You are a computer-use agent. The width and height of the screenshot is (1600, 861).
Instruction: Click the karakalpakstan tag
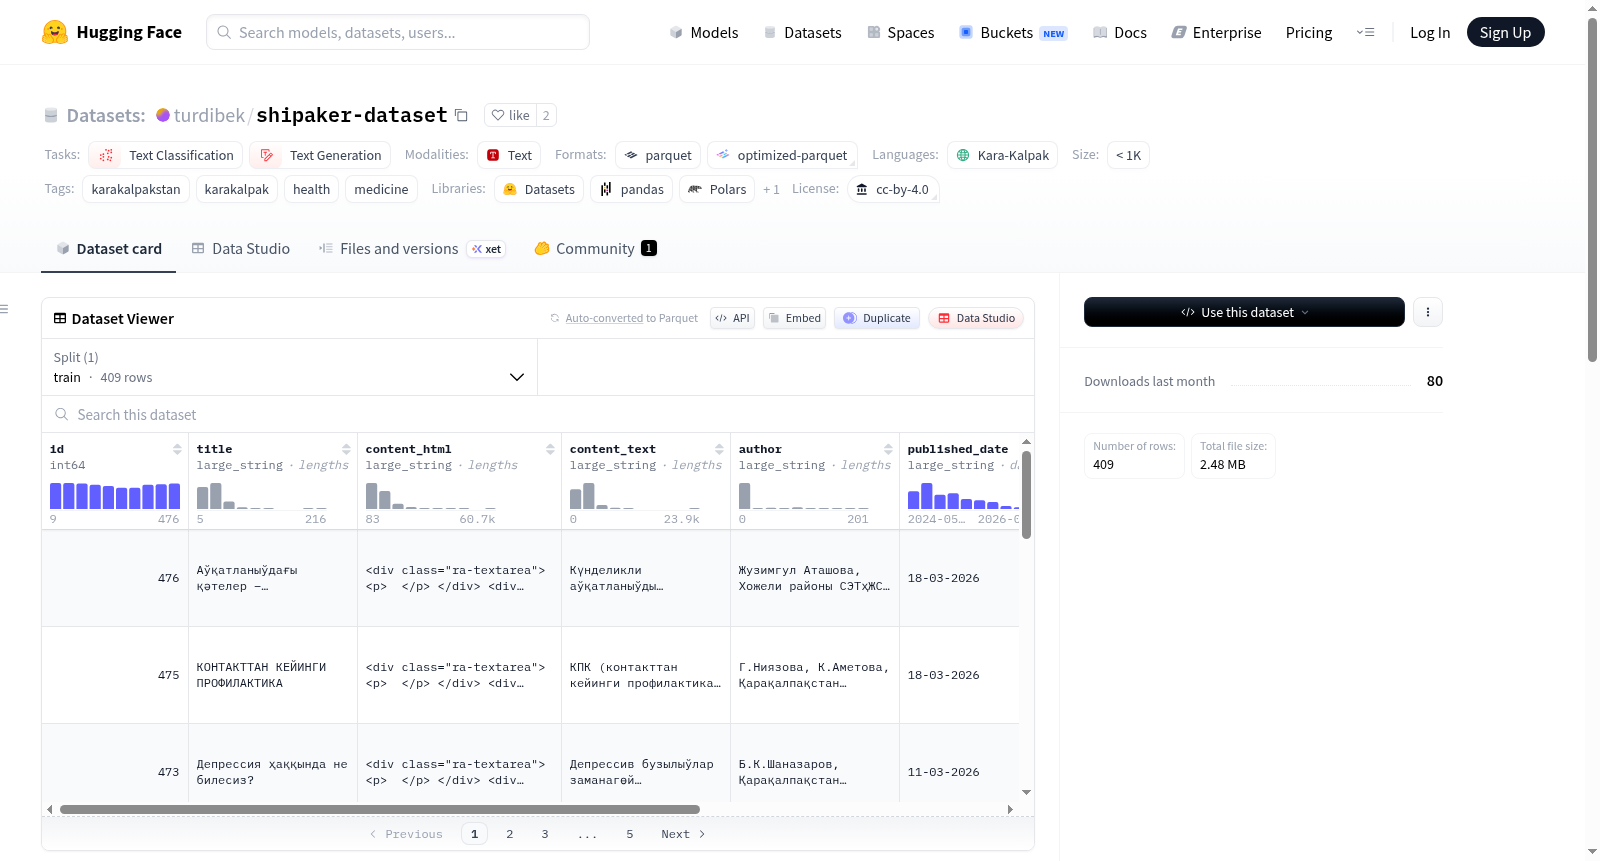pos(136,189)
